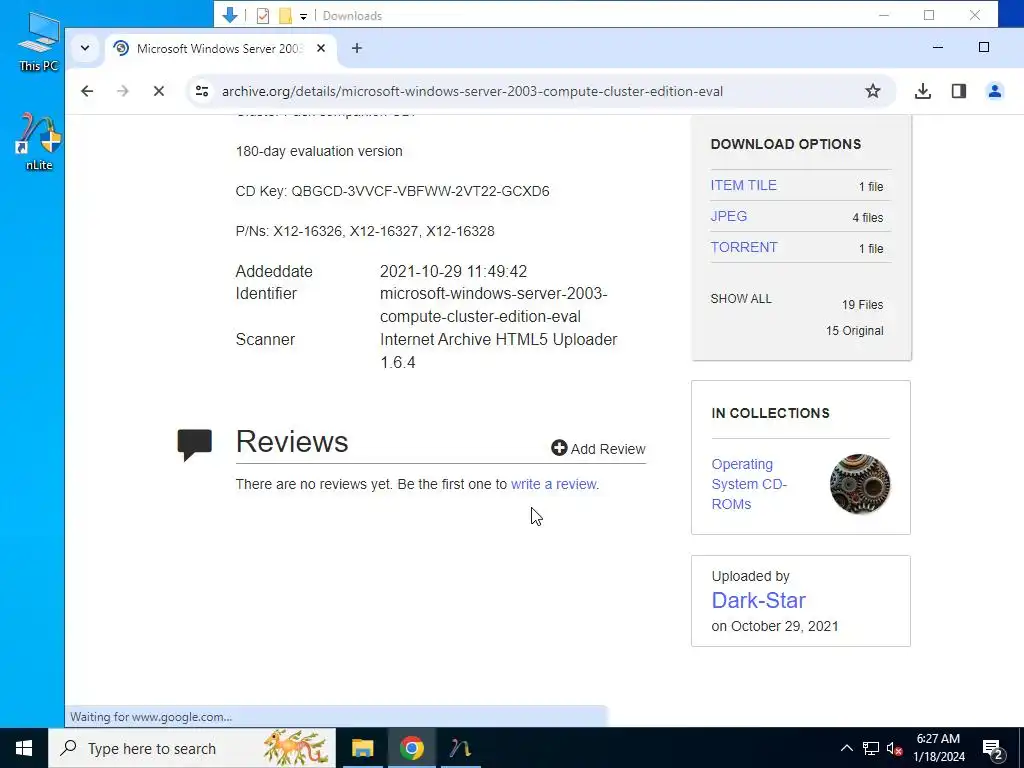
Task: Click the Addeddate value 2021-10-29 11:49:42
Action: tap(453, 272)
